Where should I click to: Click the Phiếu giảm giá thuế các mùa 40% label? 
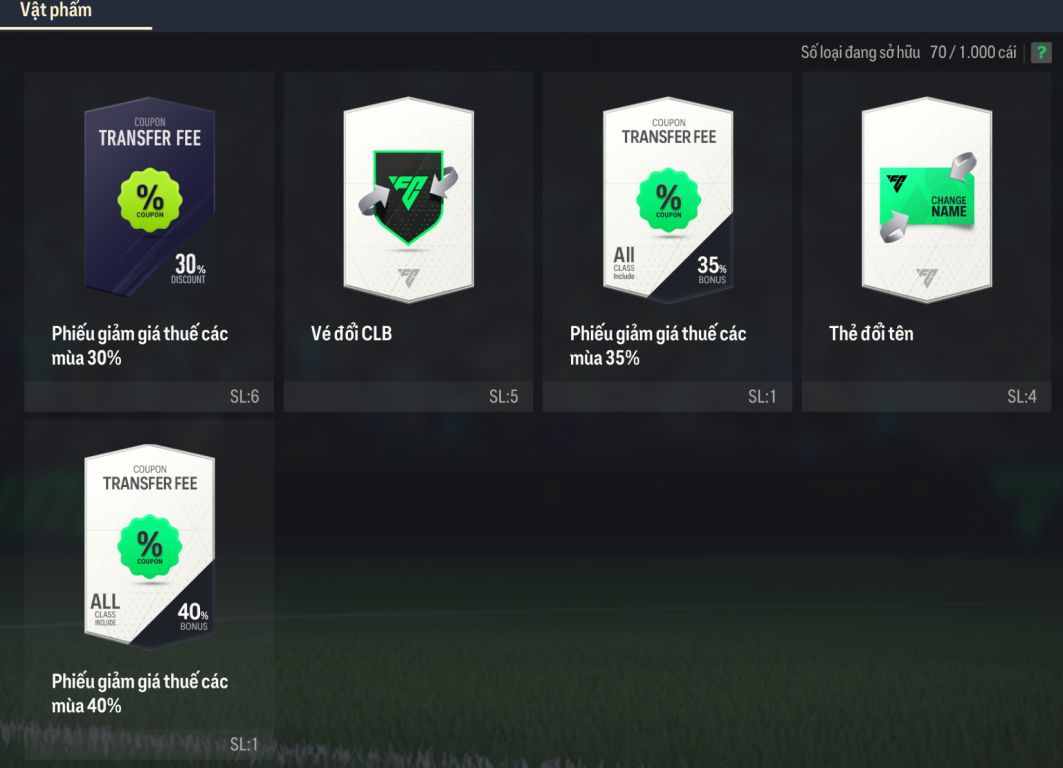[140, 693]
